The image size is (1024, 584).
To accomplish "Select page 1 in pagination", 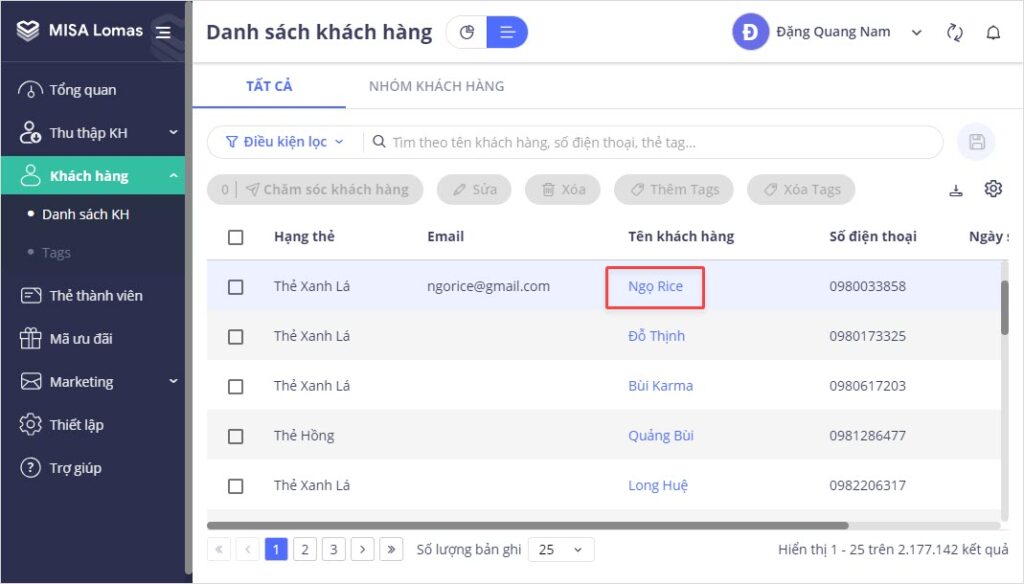I will point(276,549).
